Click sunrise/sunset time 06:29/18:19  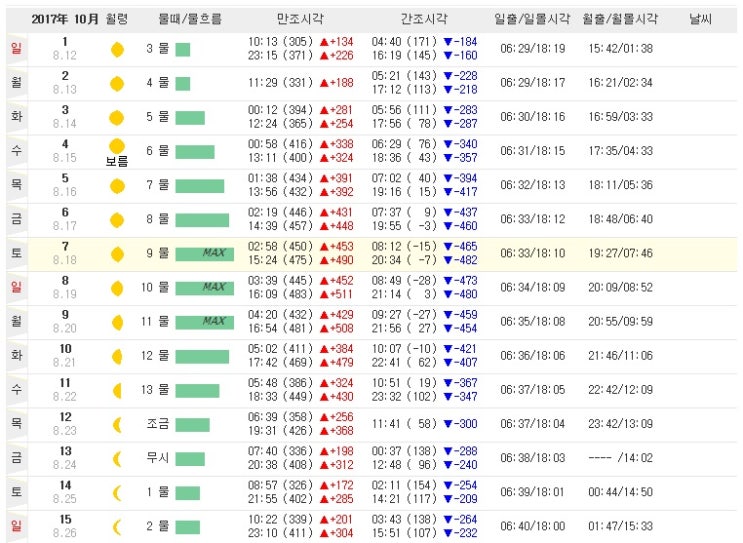pos(533,49)
